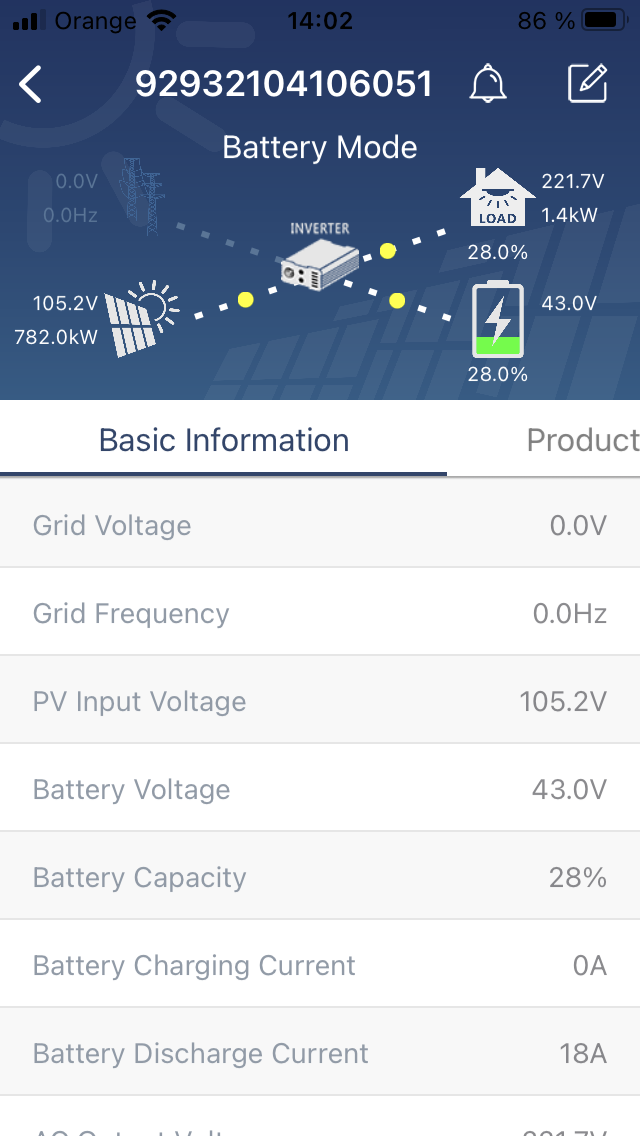This screenshot has width=640, height=1136.
Task: Tap the Battery Charging Current row
Action: (320, 965)
